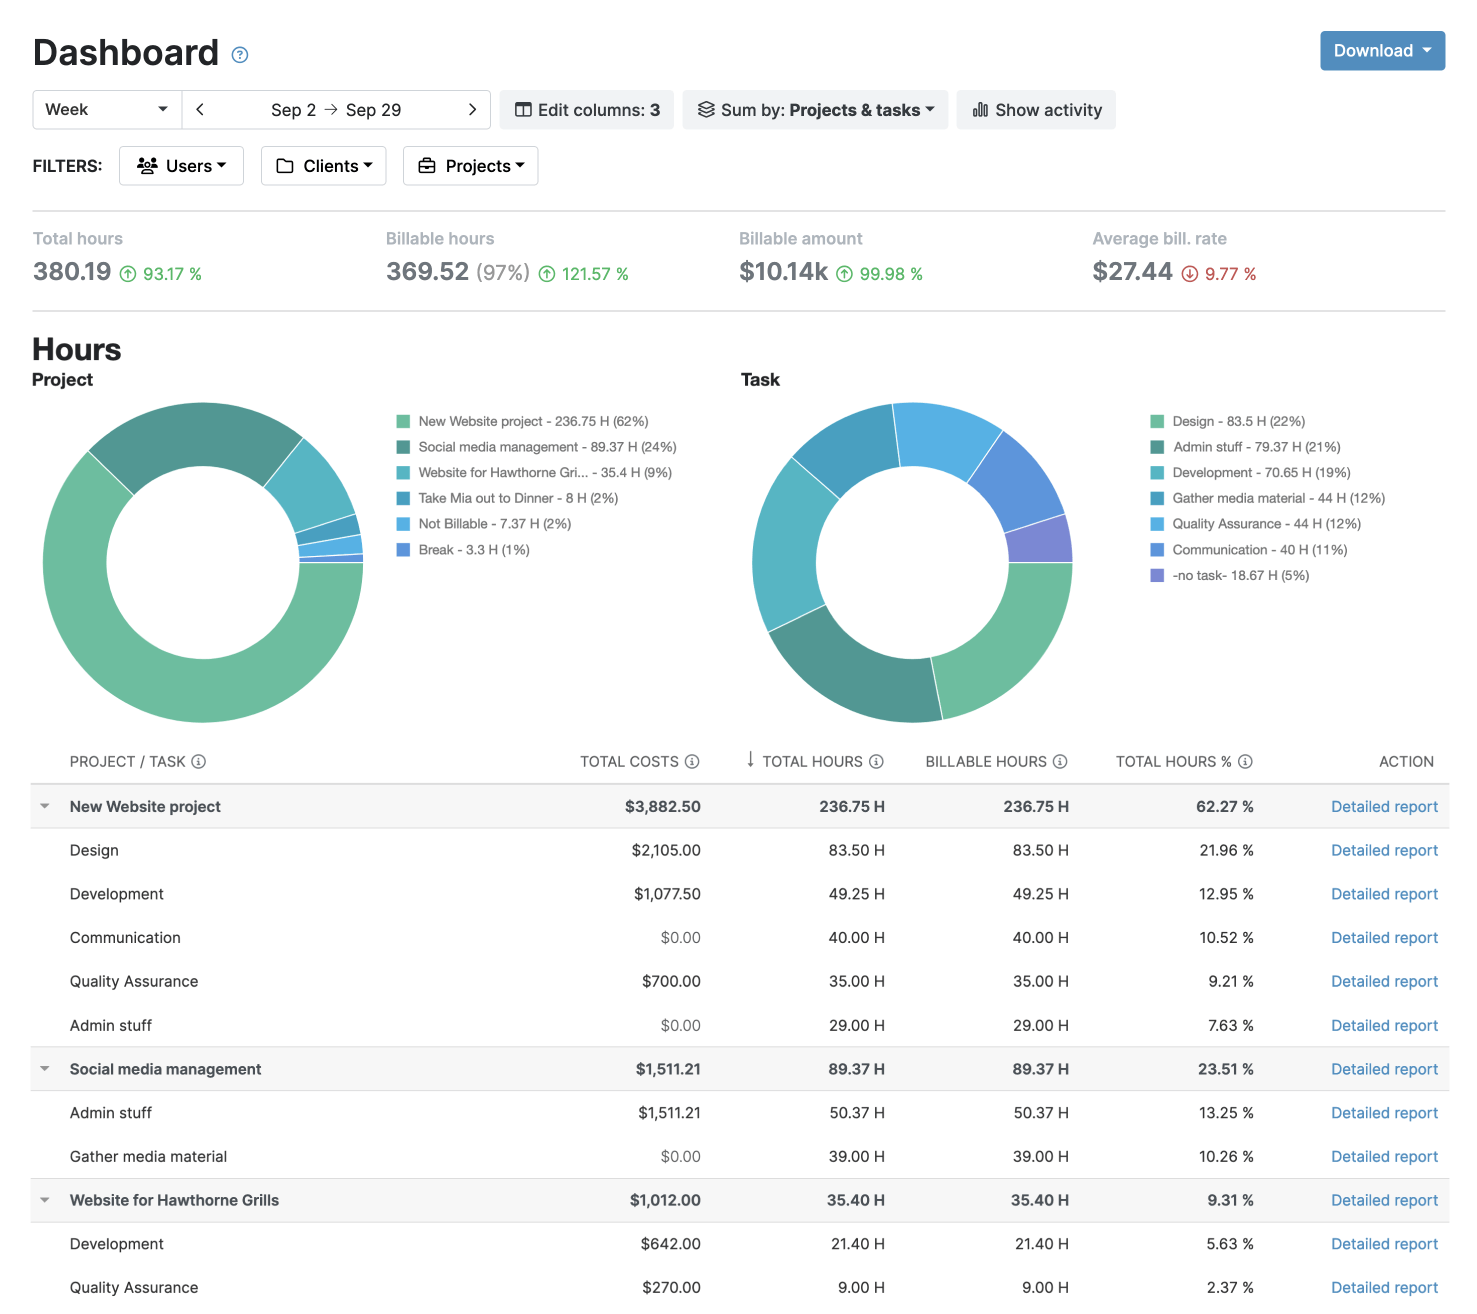Click the Clients filter folder icon
This screenshot has height=1314, width=1477.
284,165
